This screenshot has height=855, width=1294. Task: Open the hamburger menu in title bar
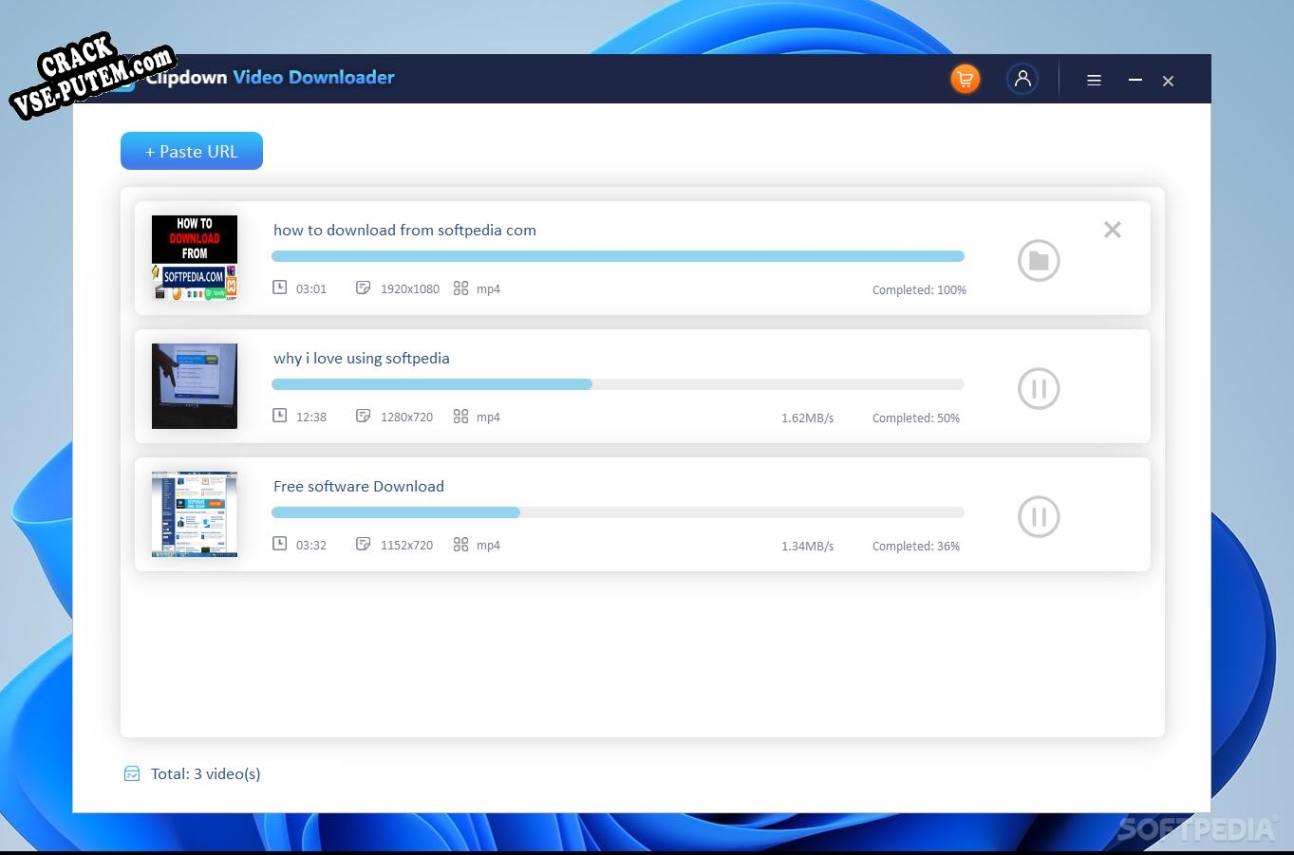[1094, 81]
